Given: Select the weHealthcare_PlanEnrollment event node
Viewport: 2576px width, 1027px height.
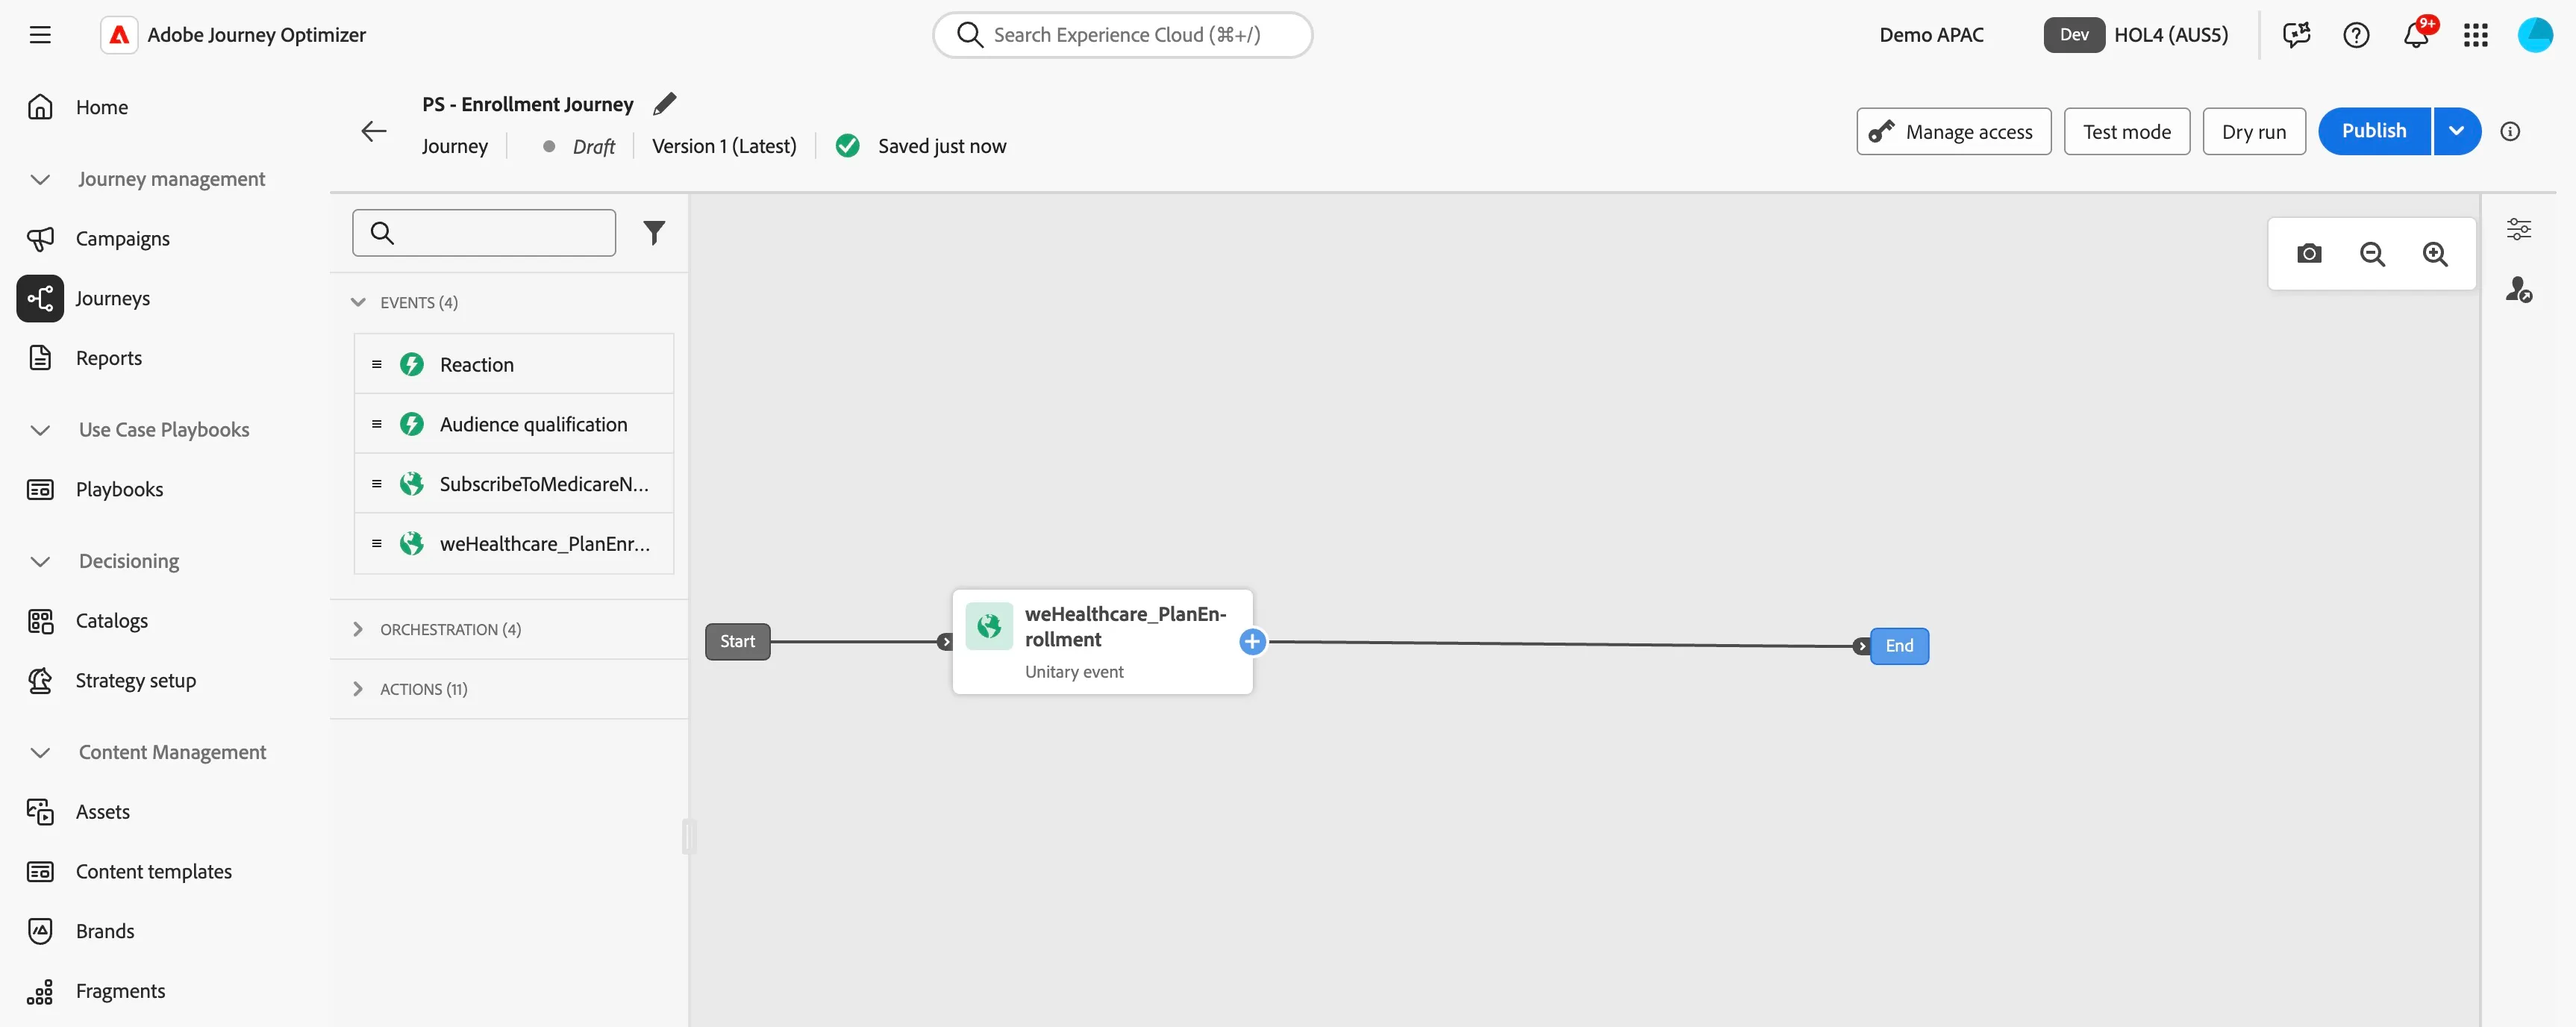Looking at the screenshot, I should click(1102, 641).
